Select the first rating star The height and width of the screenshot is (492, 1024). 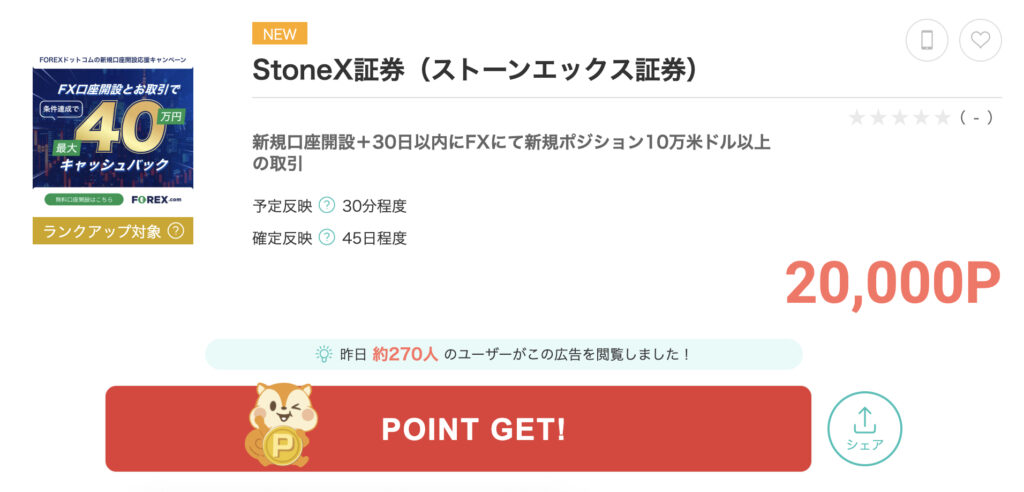coord(857,118)
